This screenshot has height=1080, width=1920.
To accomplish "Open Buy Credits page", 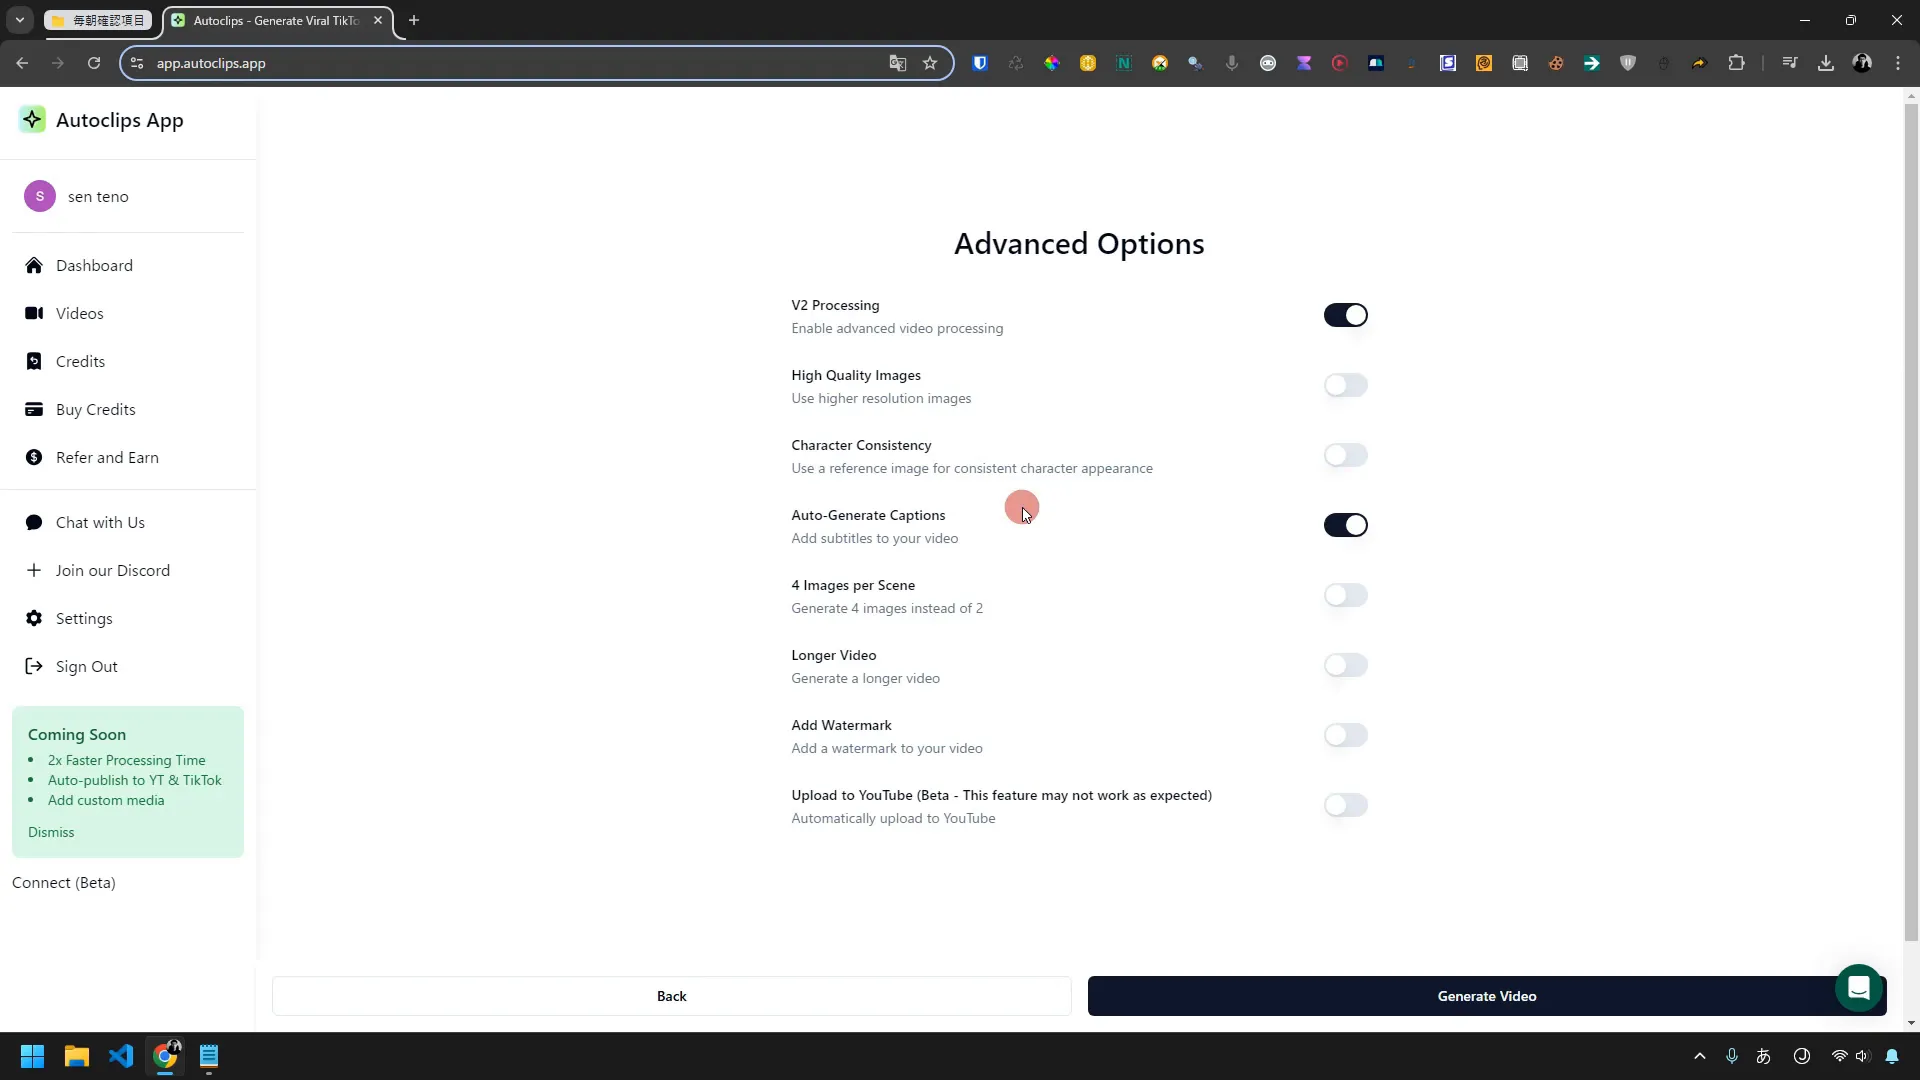I will point(95,410).
